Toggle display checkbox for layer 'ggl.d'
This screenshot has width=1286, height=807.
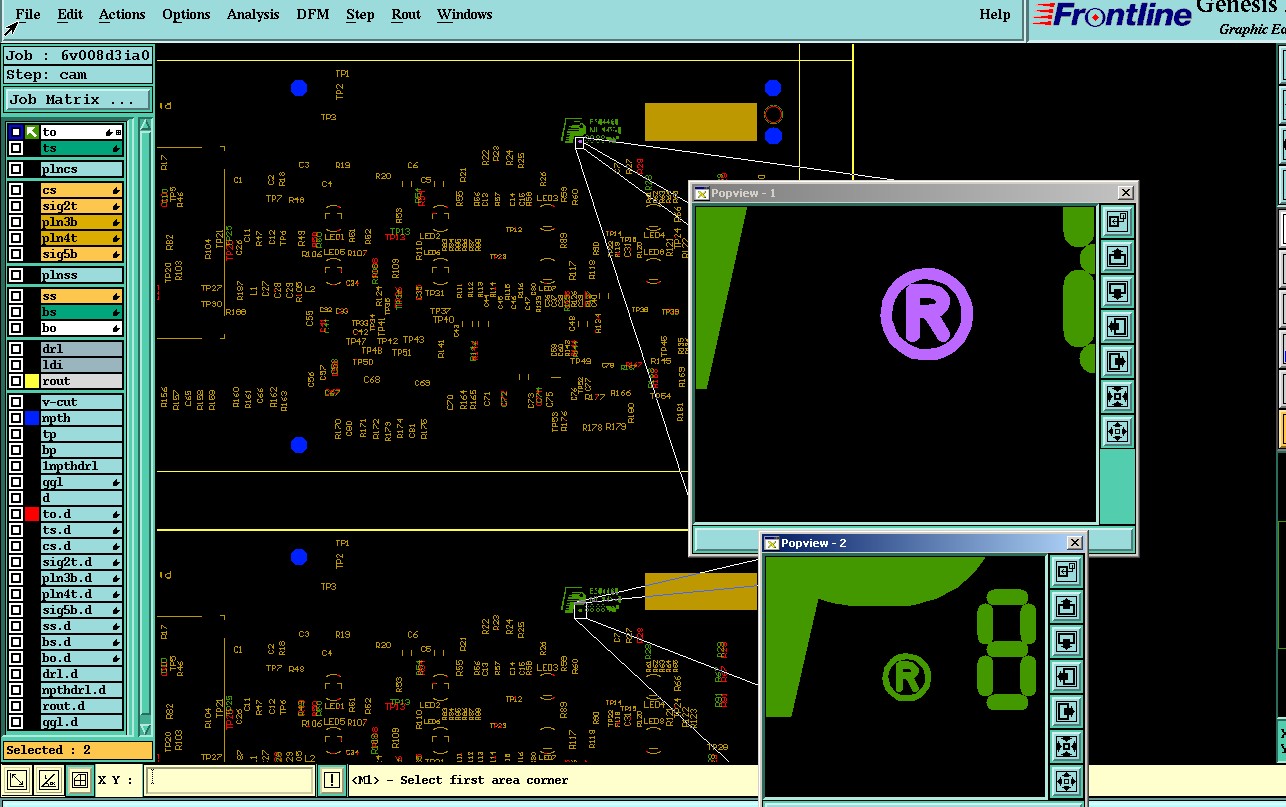point(15,722)
